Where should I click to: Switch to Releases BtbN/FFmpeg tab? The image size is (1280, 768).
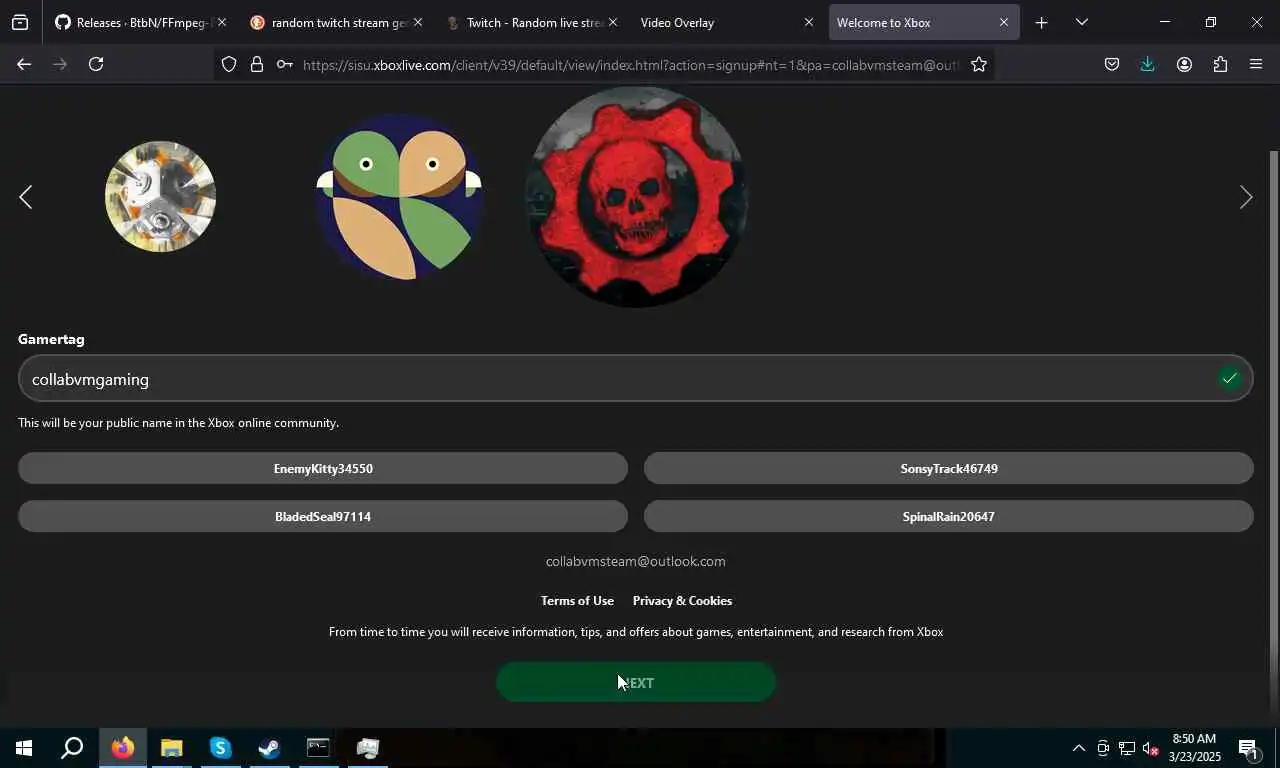click(x=140, y=22)
